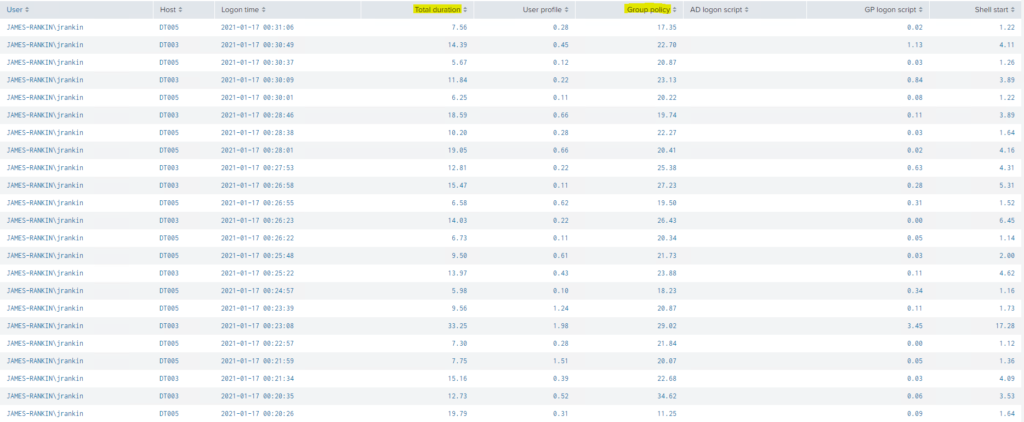Click User profile value 1.24
Image resolution: width=1024 pixels, height=422 pixels.
[x=561, y=308]
